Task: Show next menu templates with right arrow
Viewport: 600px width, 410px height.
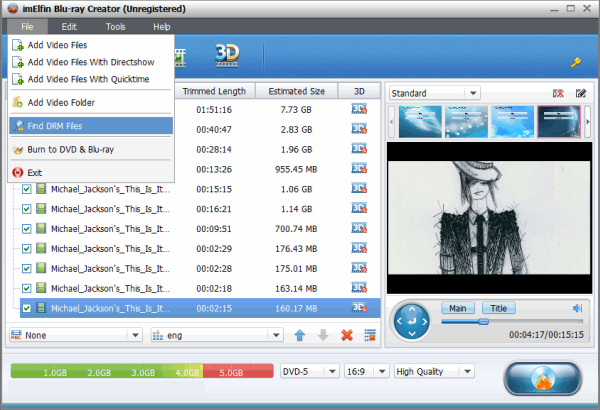Action: click(588, 122)
